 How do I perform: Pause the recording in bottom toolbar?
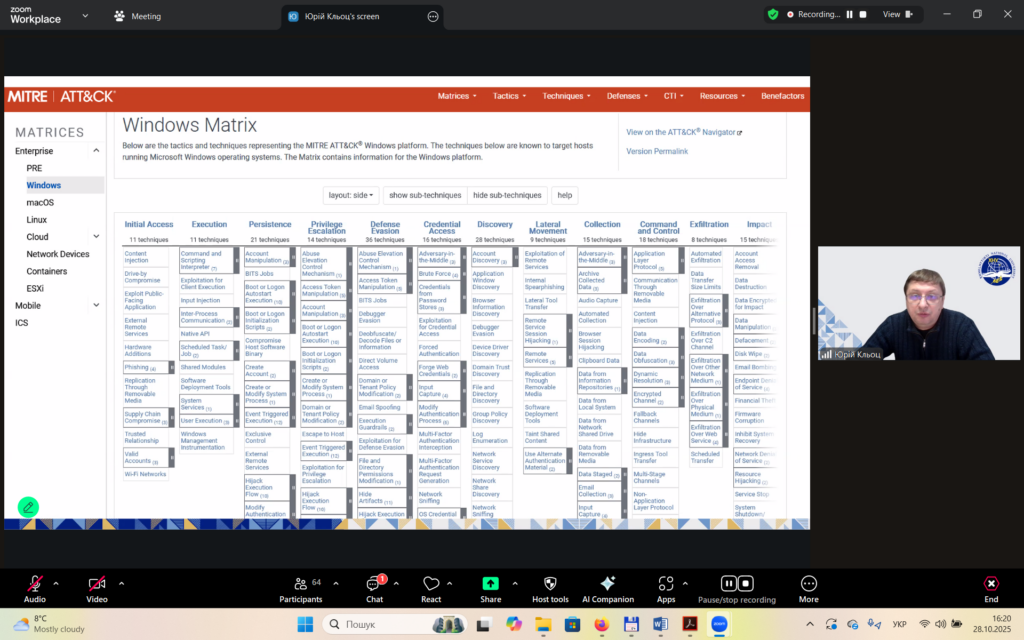pos(728,584)
